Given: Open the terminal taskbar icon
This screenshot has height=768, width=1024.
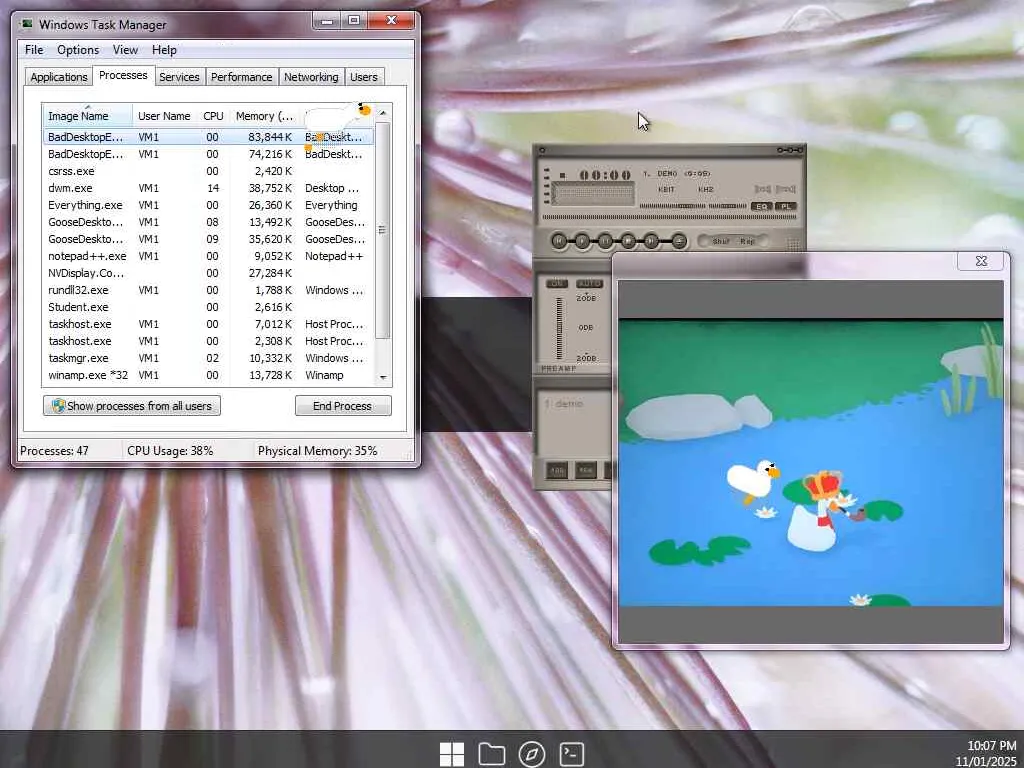Looking at the screenshot, I should pos(572,754).
